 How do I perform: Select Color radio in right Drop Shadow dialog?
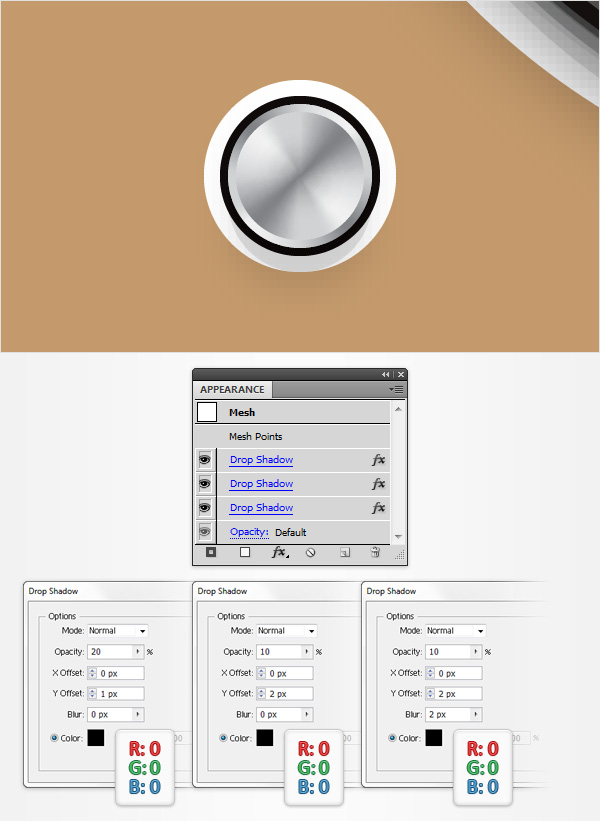point(392,738)
